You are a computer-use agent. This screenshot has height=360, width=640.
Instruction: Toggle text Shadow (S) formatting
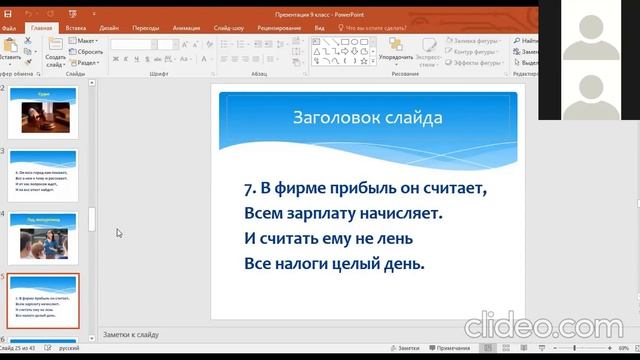point(147,60)
